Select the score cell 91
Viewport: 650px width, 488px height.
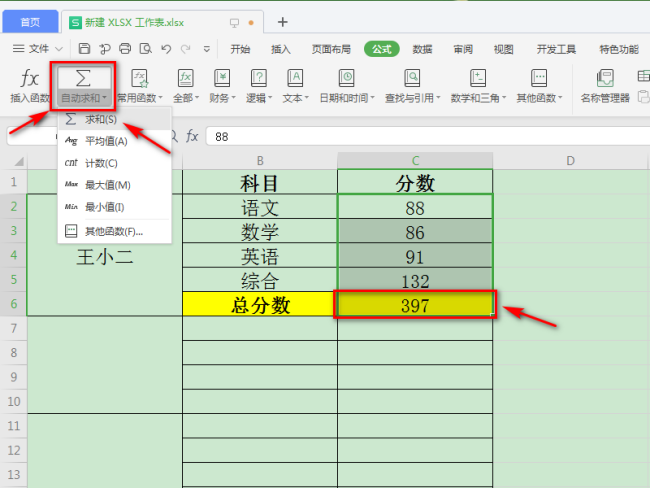click(415, 256)
